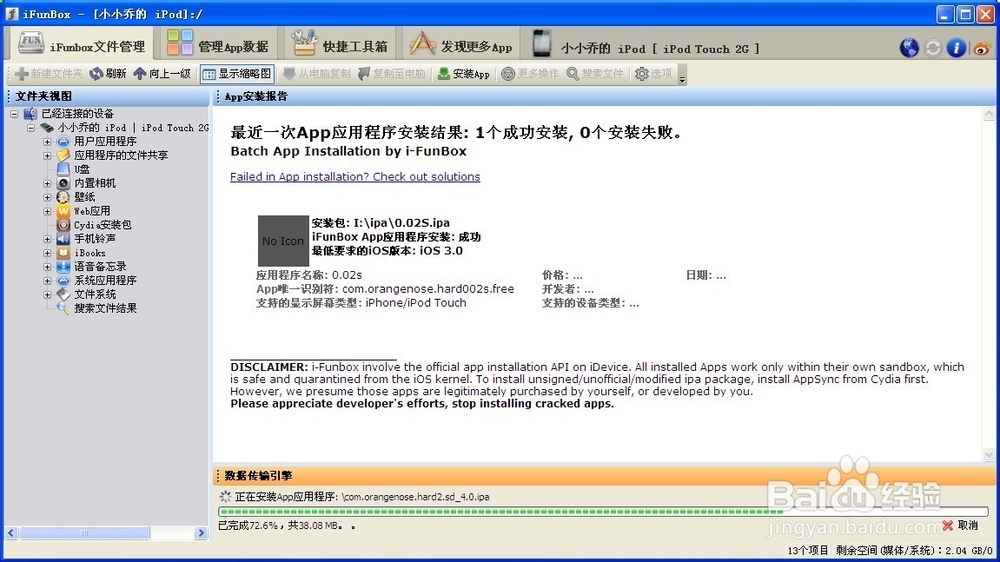The width and height of the screenshot is (1000, 562).
Task: Select 语音备忘录 tree item
Action: 99,267
